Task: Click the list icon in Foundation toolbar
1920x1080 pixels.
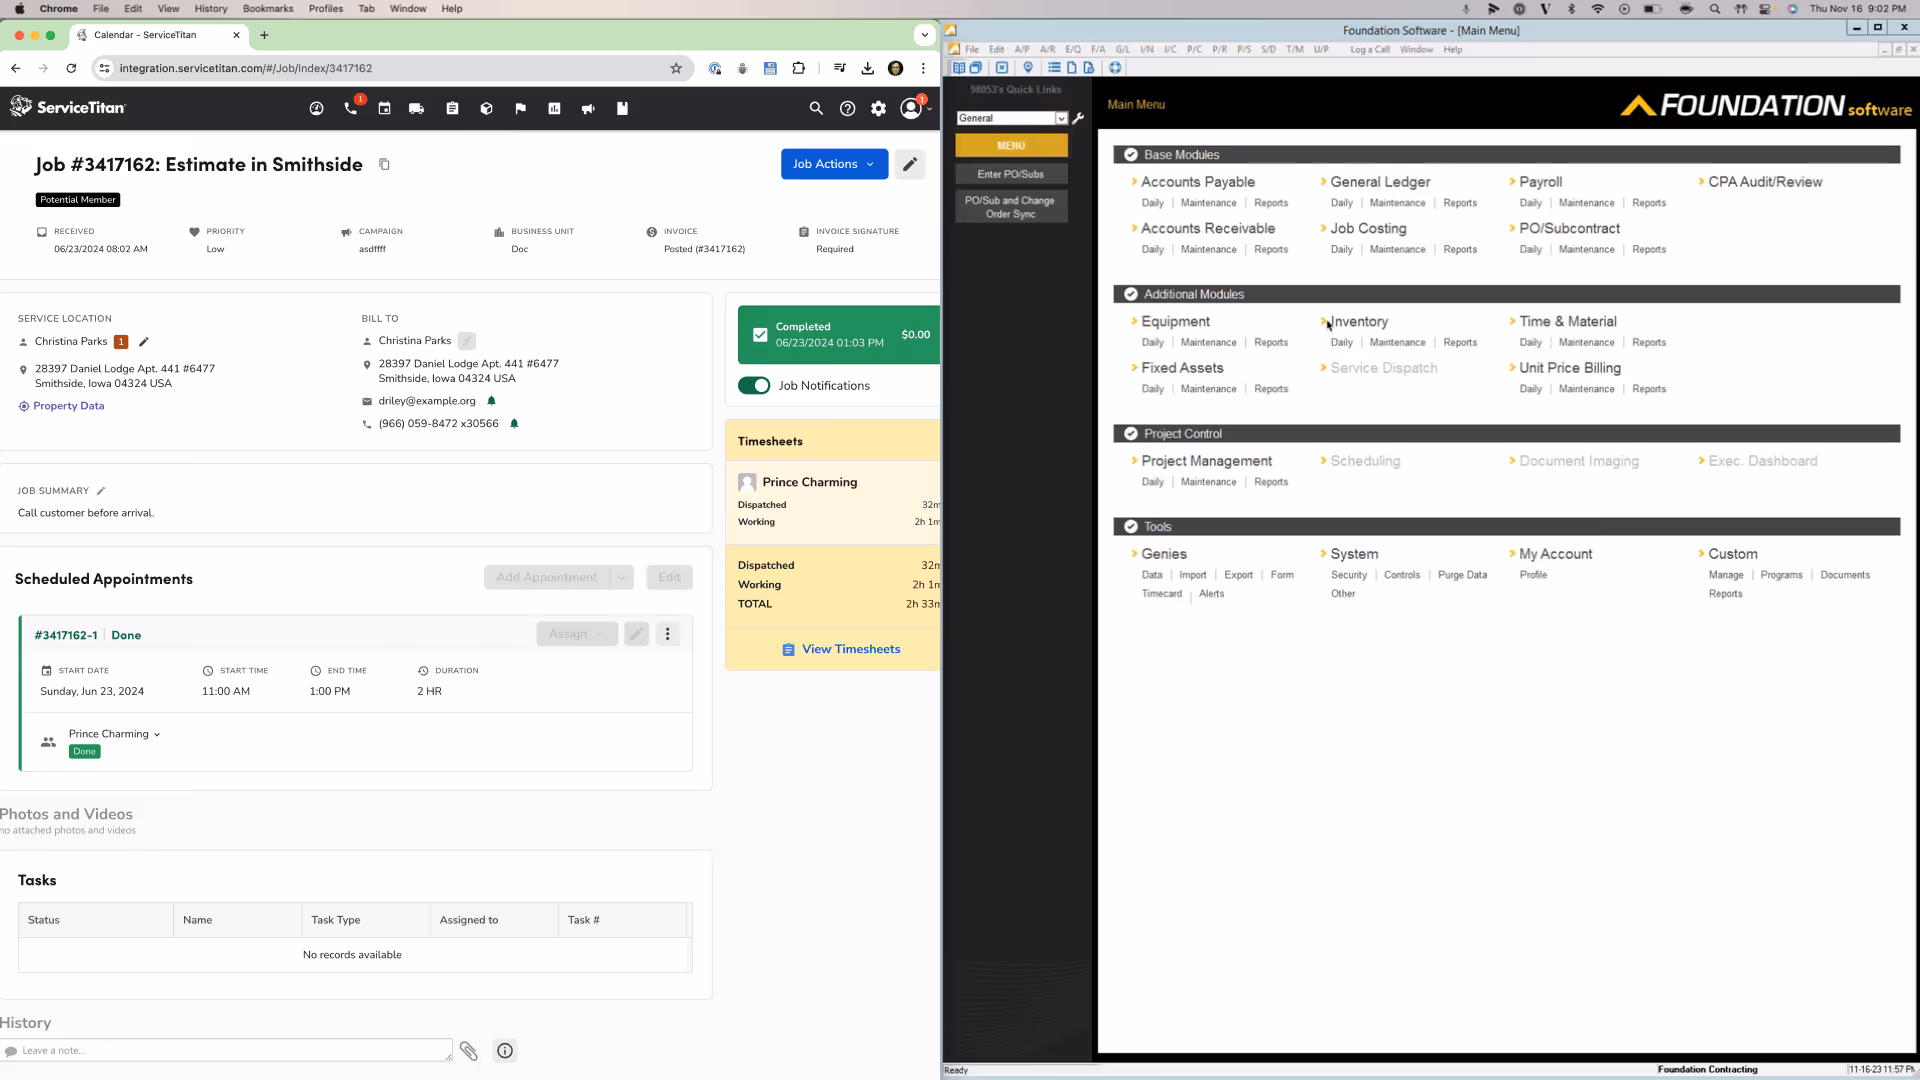Action: pos(1054,68)
